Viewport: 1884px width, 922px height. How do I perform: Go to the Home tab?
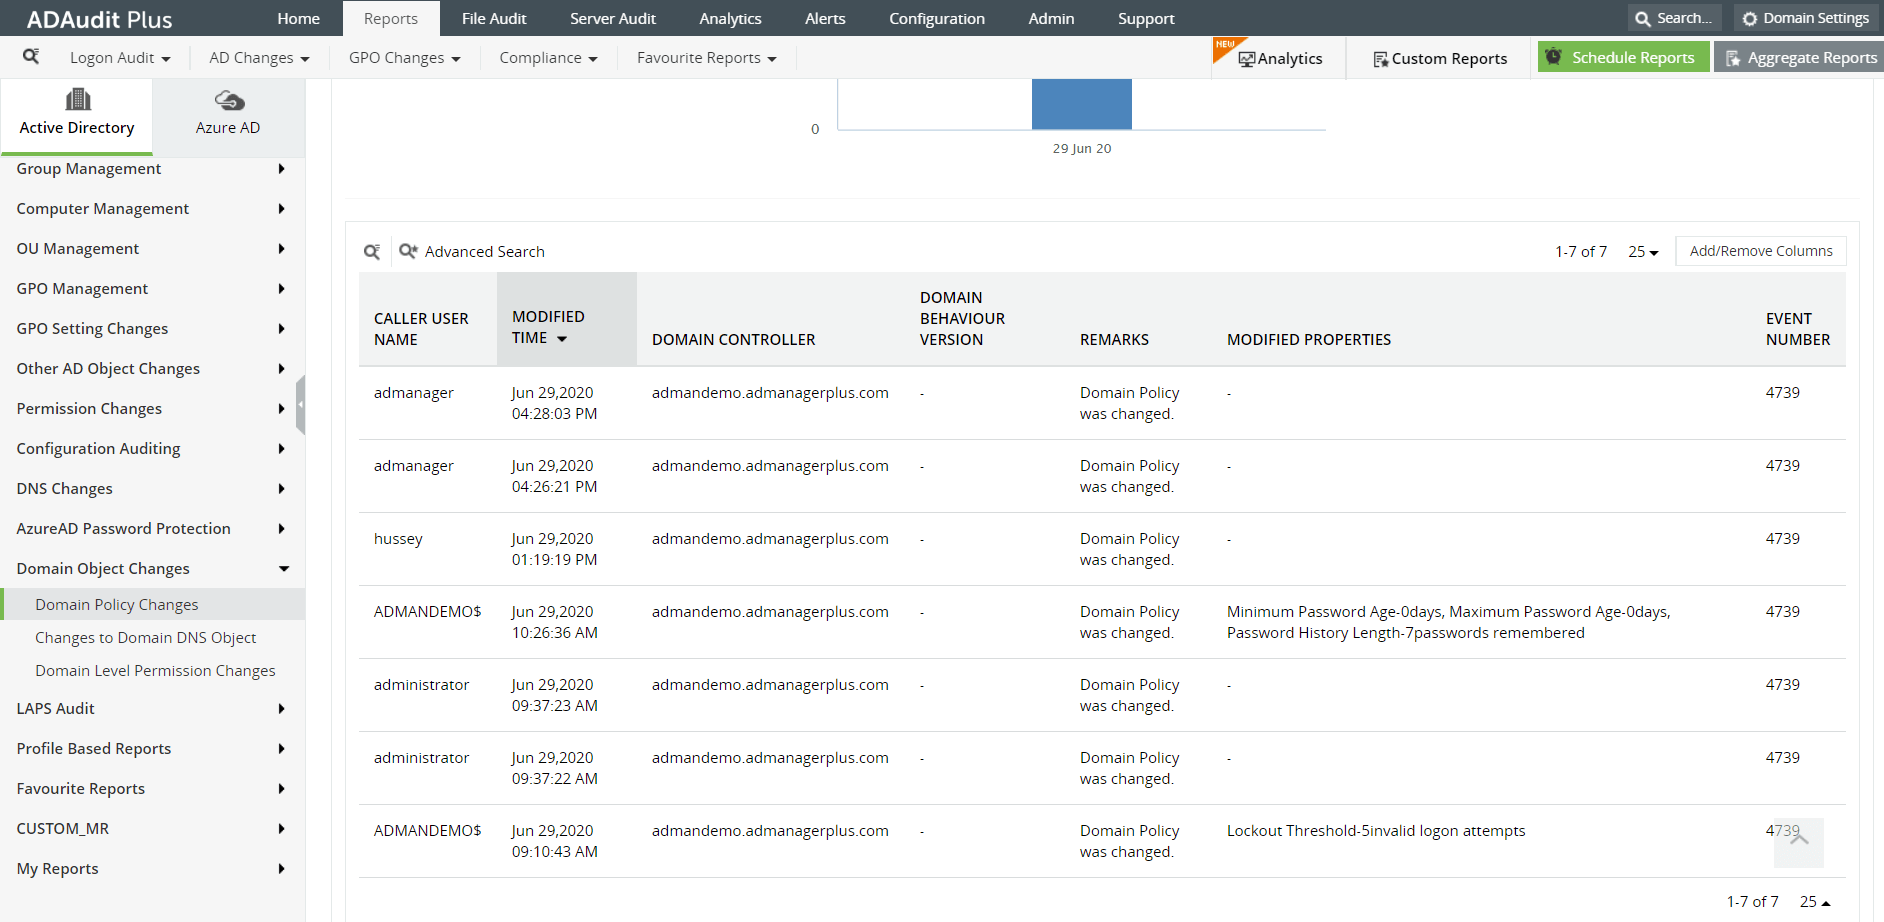pyautogui.click(x=299, y=19)
